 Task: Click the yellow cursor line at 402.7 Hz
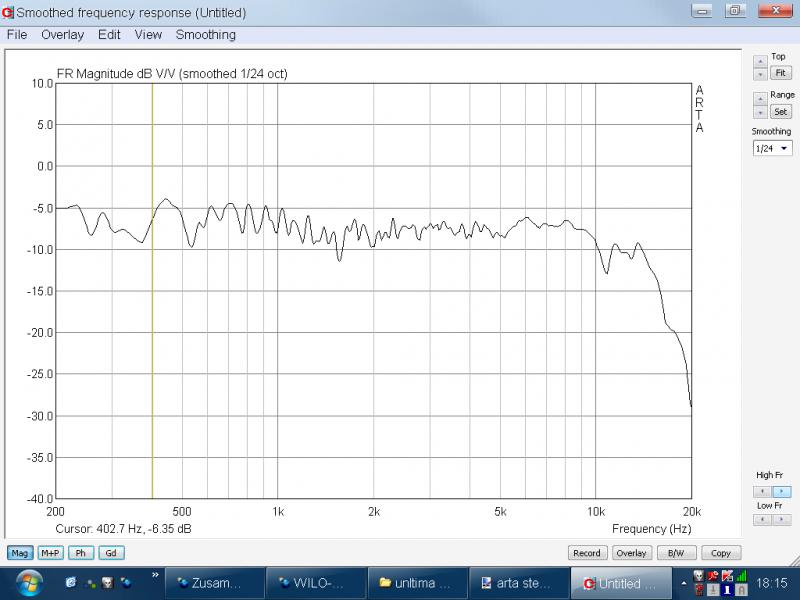click(x=152, y=291)
